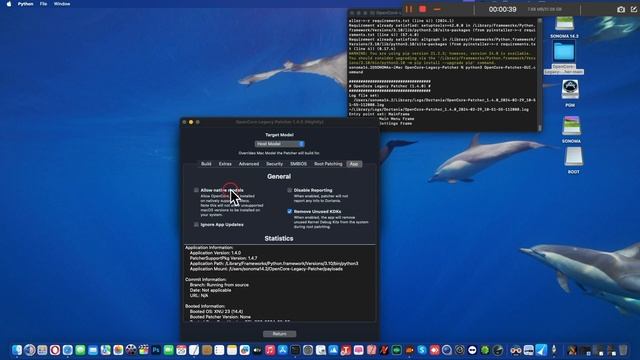Viewport: 640px width, 360px height.
Task: Click the terminal window scrollbar
Action: pyautogui.click(x=540, y=73)
